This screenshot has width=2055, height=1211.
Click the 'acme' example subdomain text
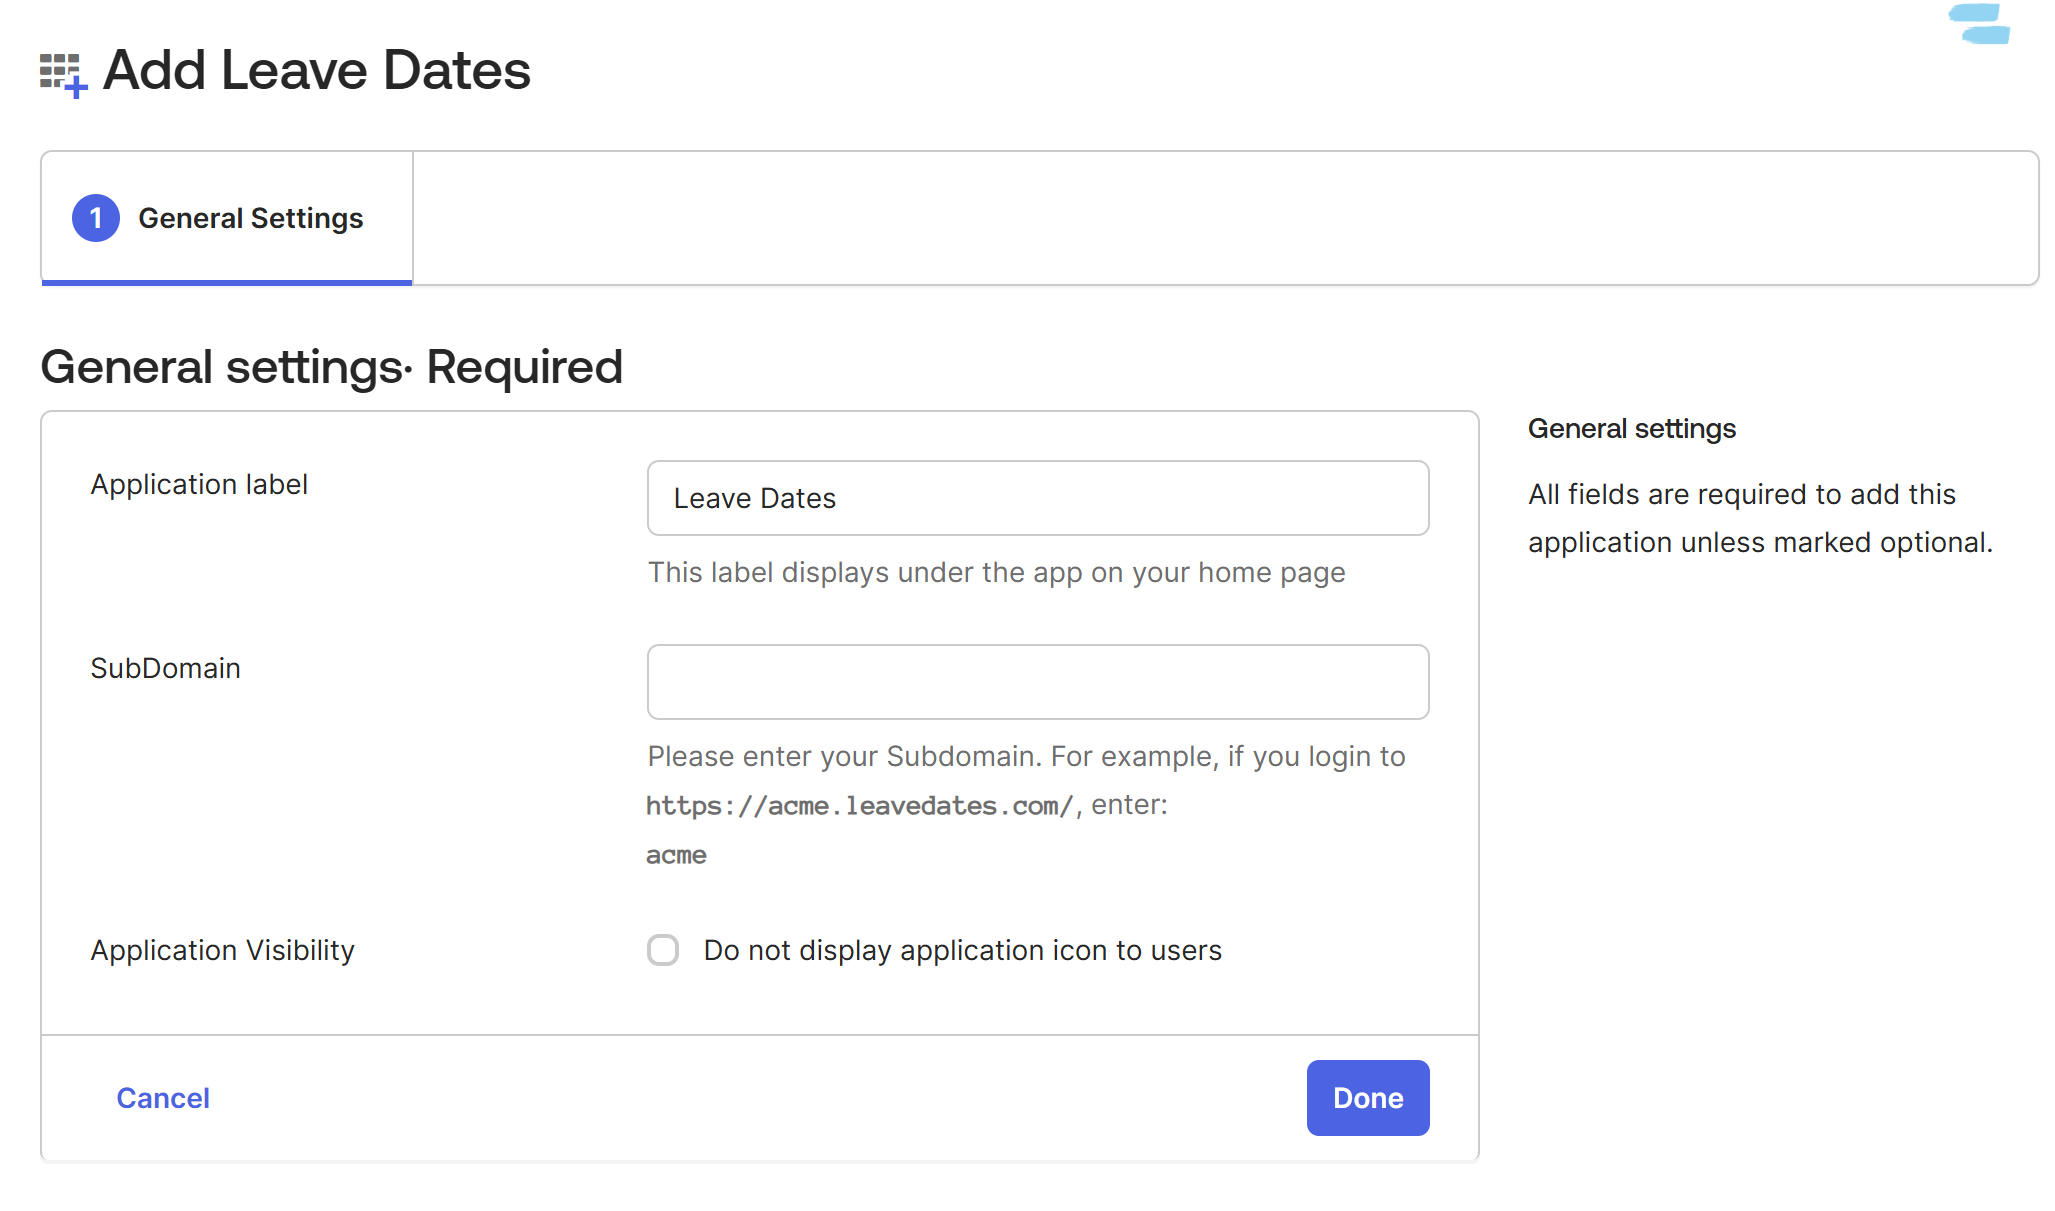click(676, 855)
